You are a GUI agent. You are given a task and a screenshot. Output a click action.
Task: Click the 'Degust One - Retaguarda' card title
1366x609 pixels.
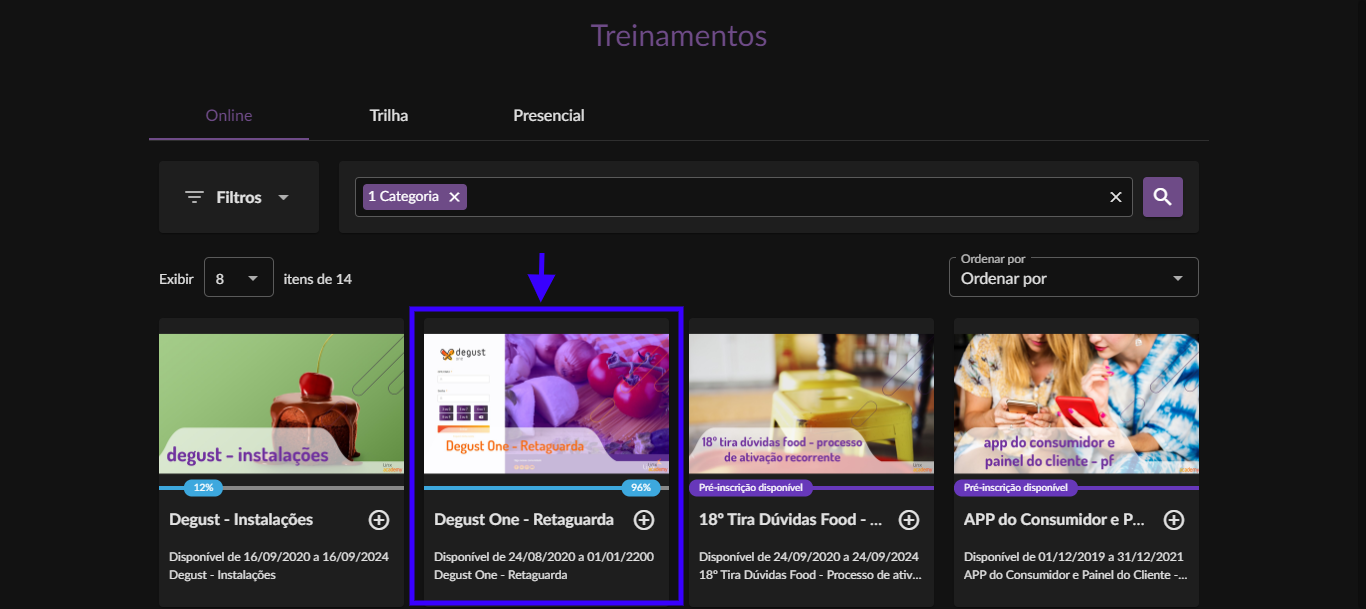coord(524,520)
